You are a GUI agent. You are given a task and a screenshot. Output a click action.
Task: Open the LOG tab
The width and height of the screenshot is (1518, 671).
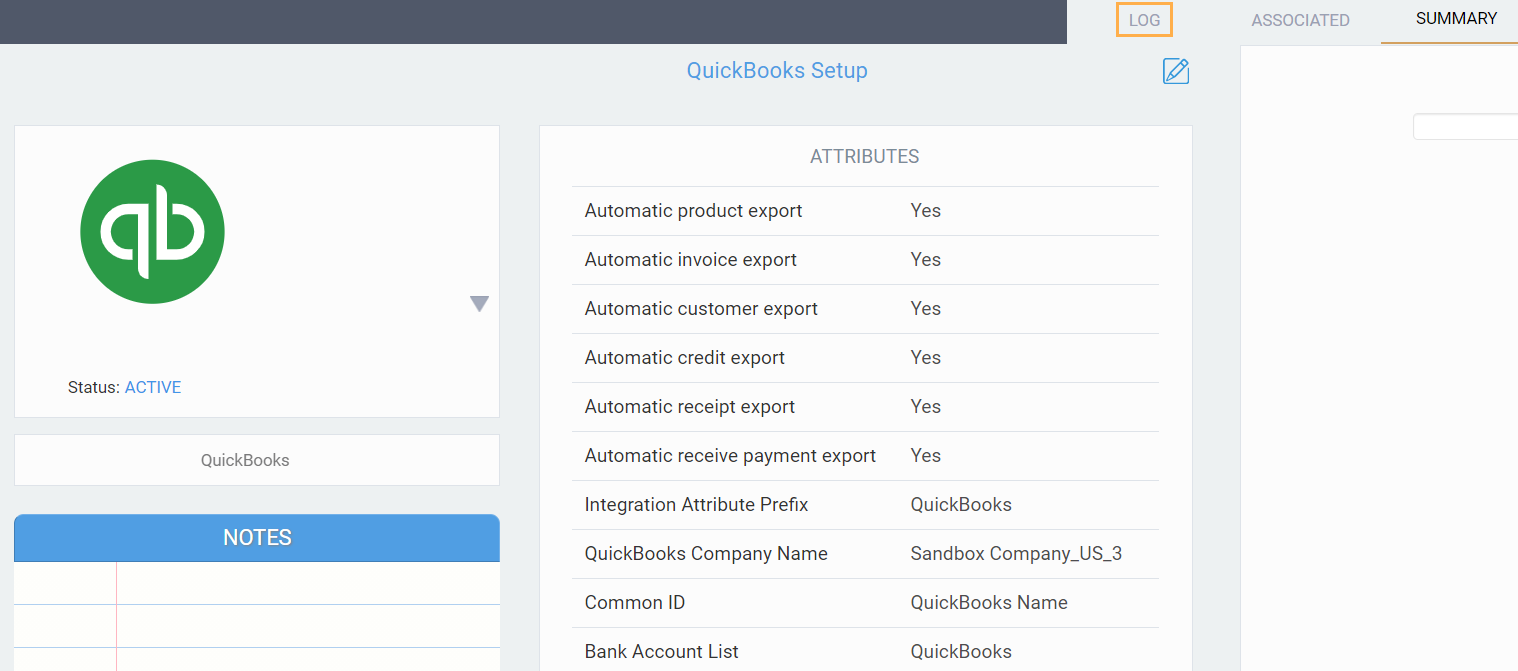1144,20
